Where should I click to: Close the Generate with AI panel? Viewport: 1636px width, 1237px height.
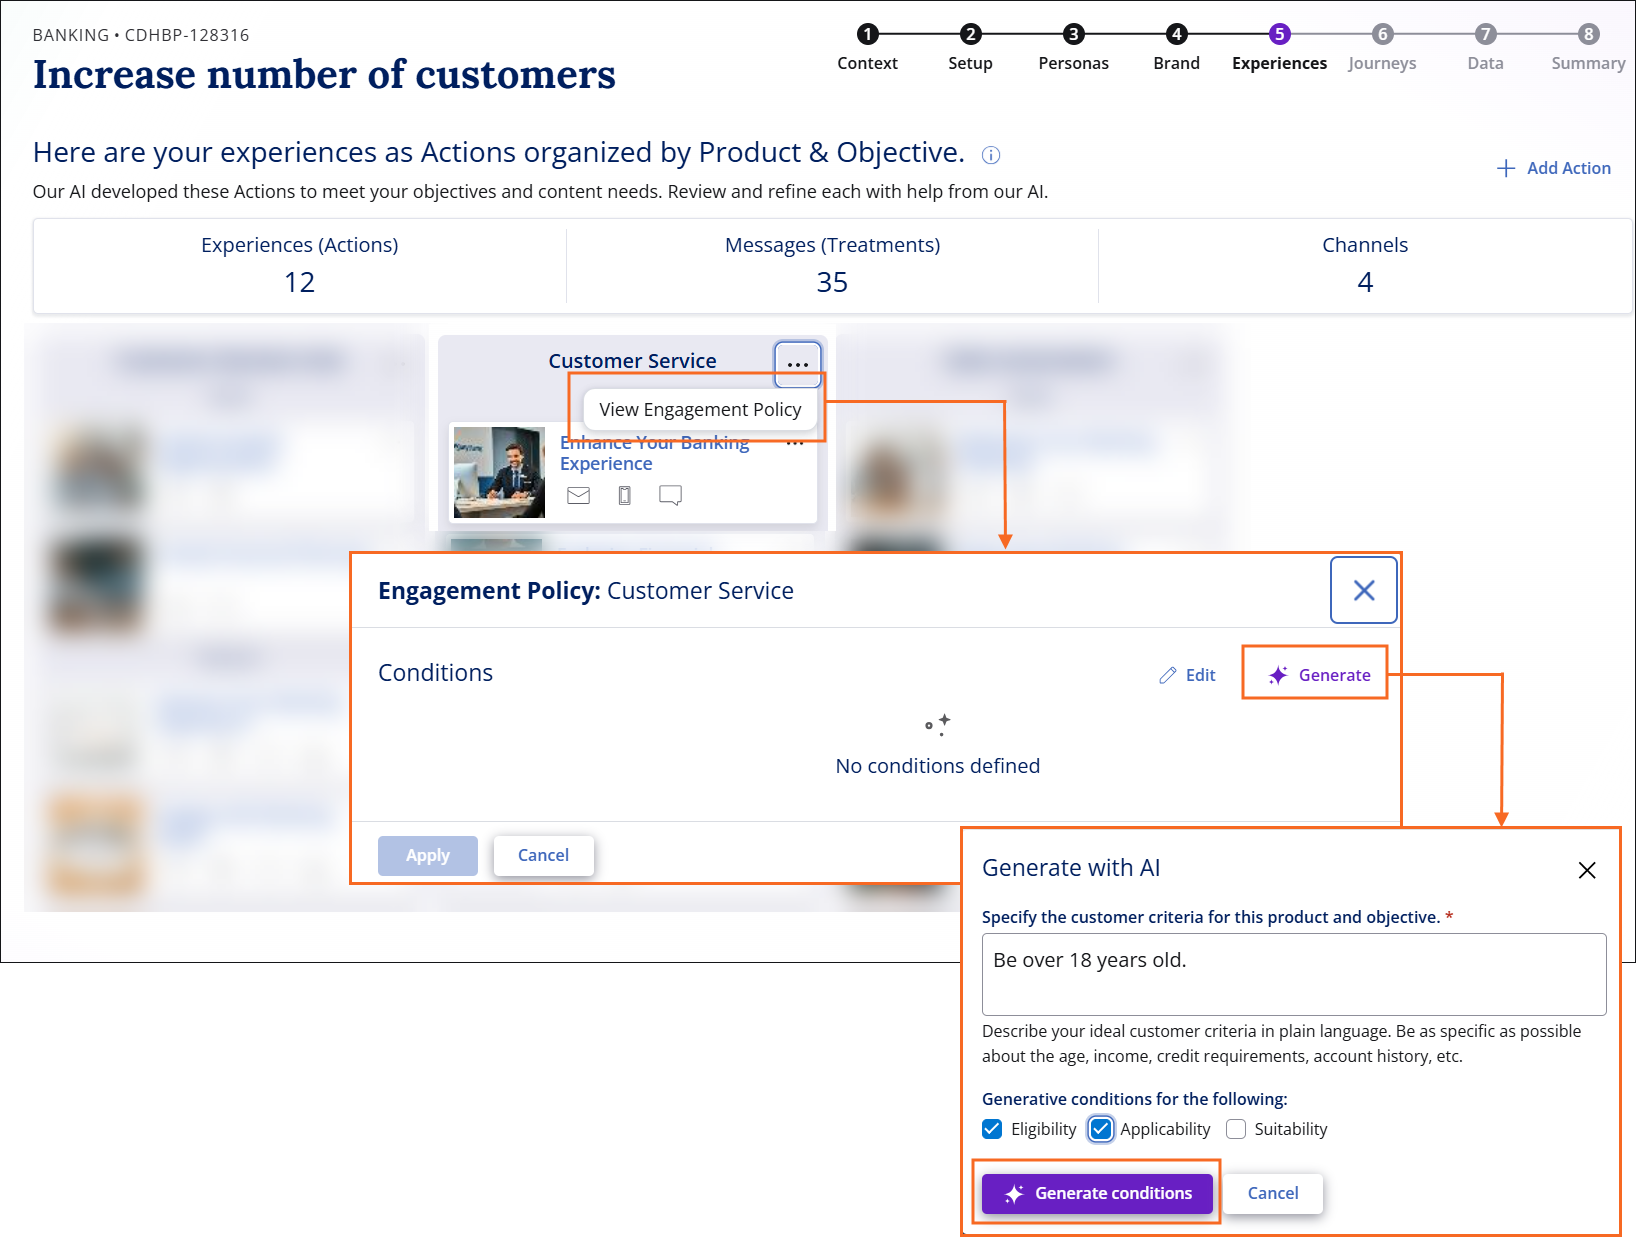point(1586,870)
